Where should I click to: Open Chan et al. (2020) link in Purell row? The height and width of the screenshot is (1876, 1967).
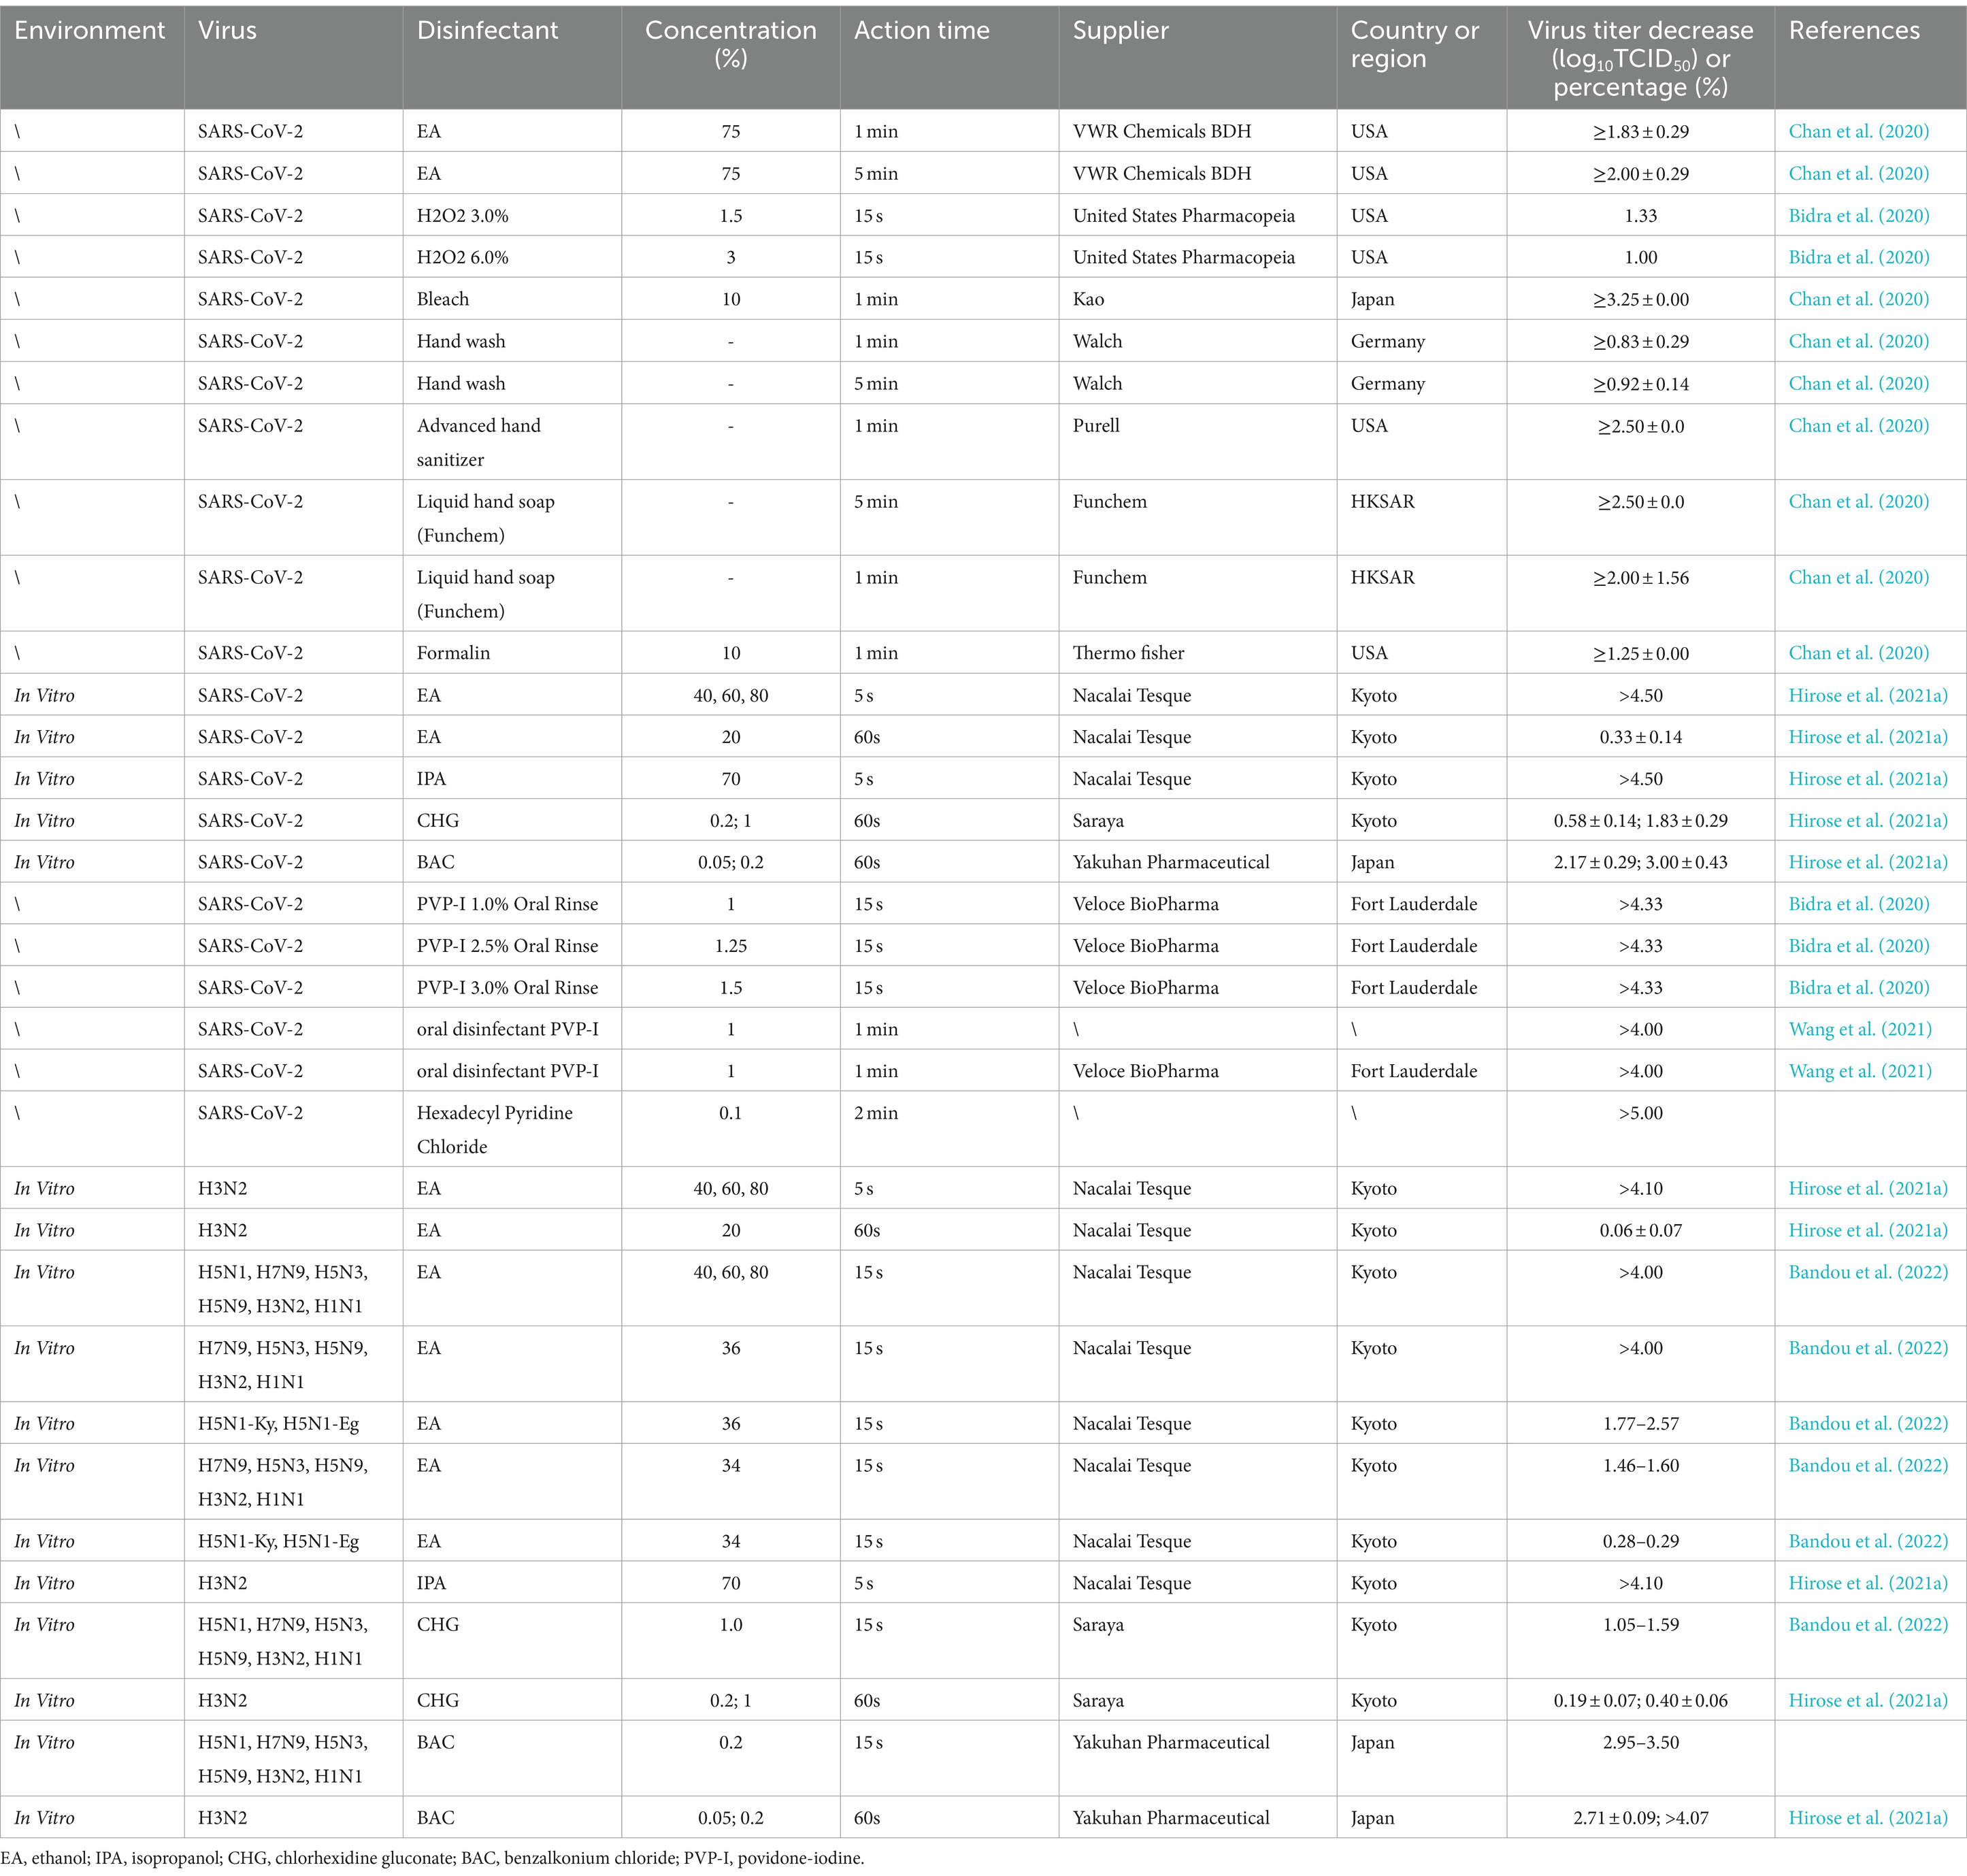tap(1858, 426)
